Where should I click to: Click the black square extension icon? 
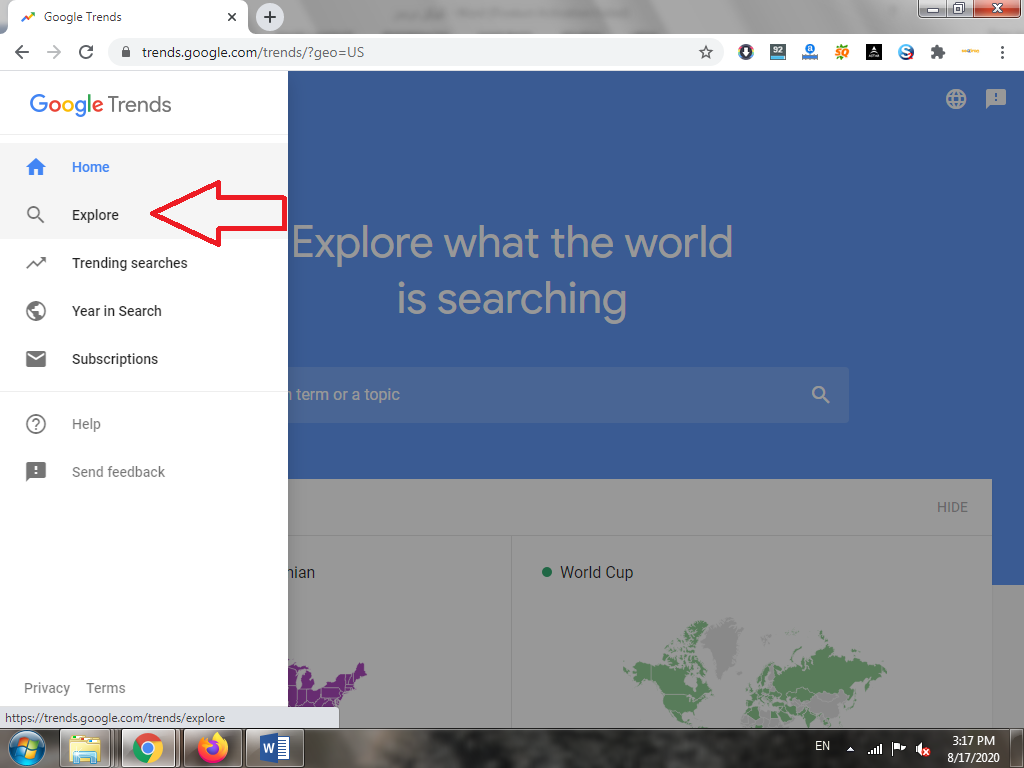coord(874,52)
